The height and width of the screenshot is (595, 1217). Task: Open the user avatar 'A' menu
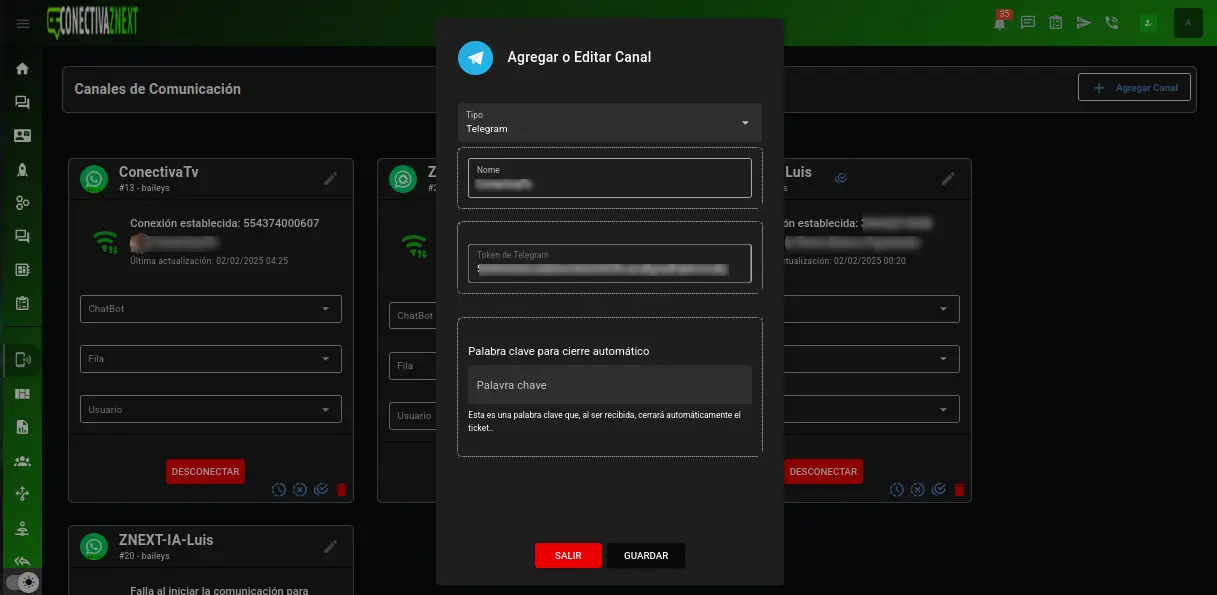1188,23
